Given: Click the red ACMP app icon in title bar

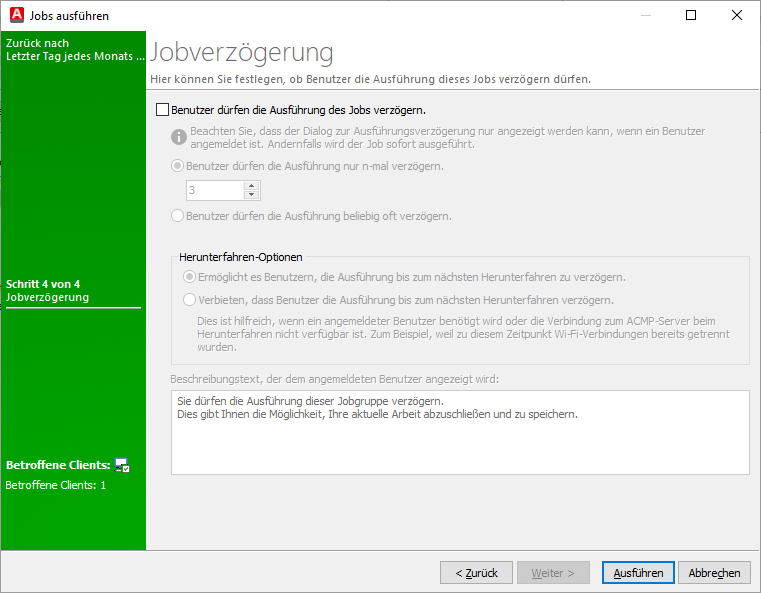Looking at the screenshot, I should coord(17,15).
